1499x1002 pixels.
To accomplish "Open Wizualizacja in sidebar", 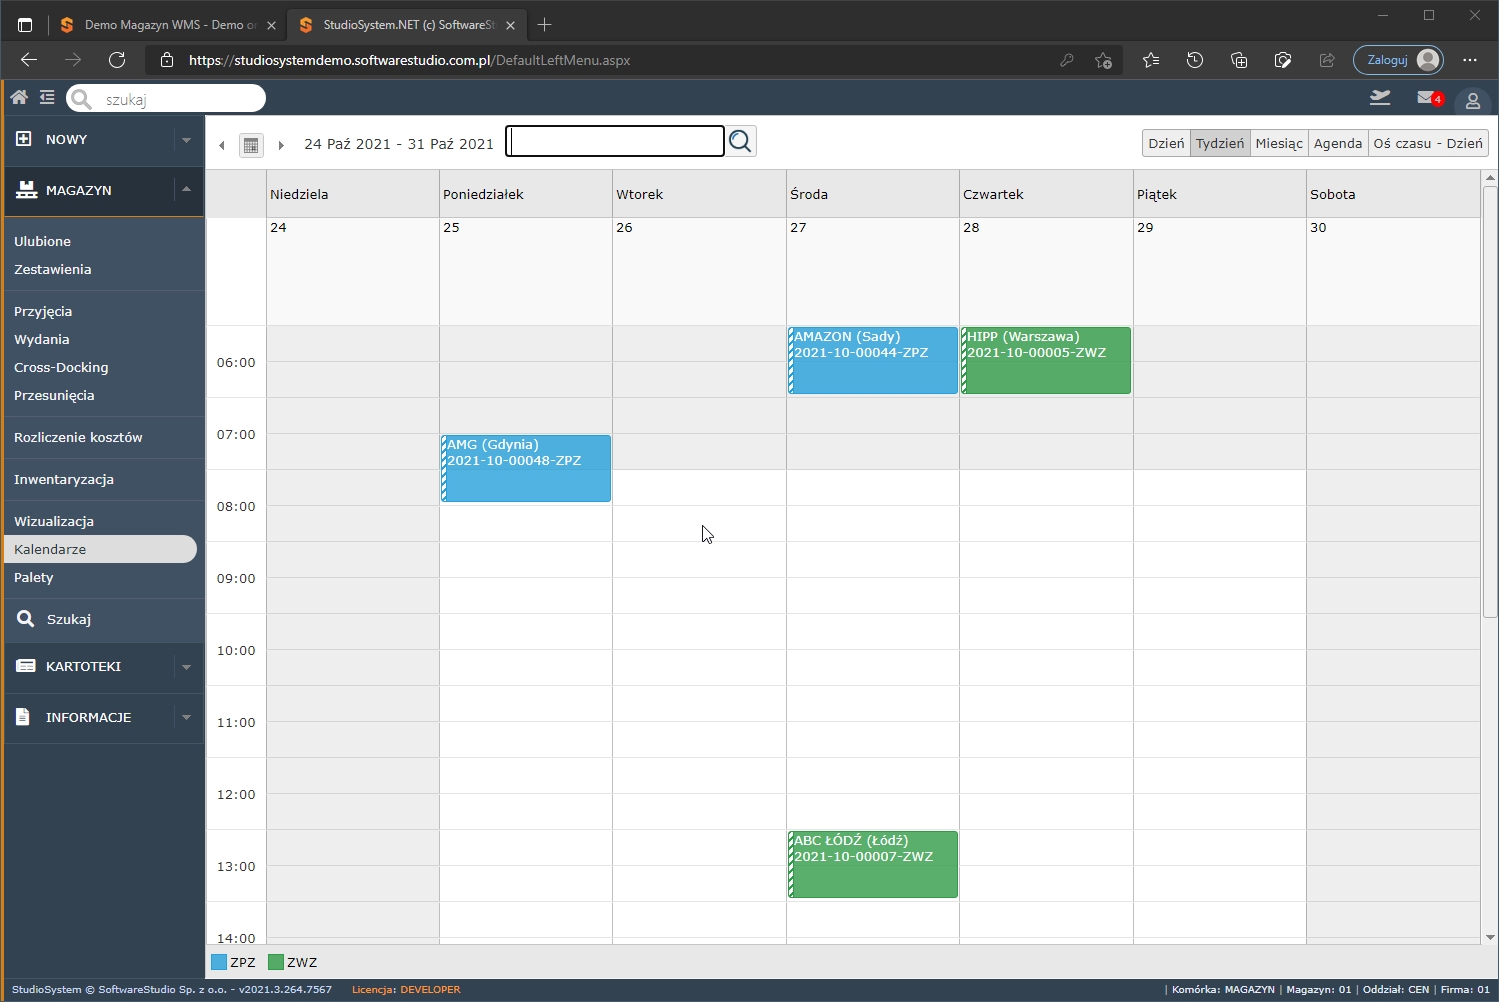I will pyautogui.click(x=54, y=521).
